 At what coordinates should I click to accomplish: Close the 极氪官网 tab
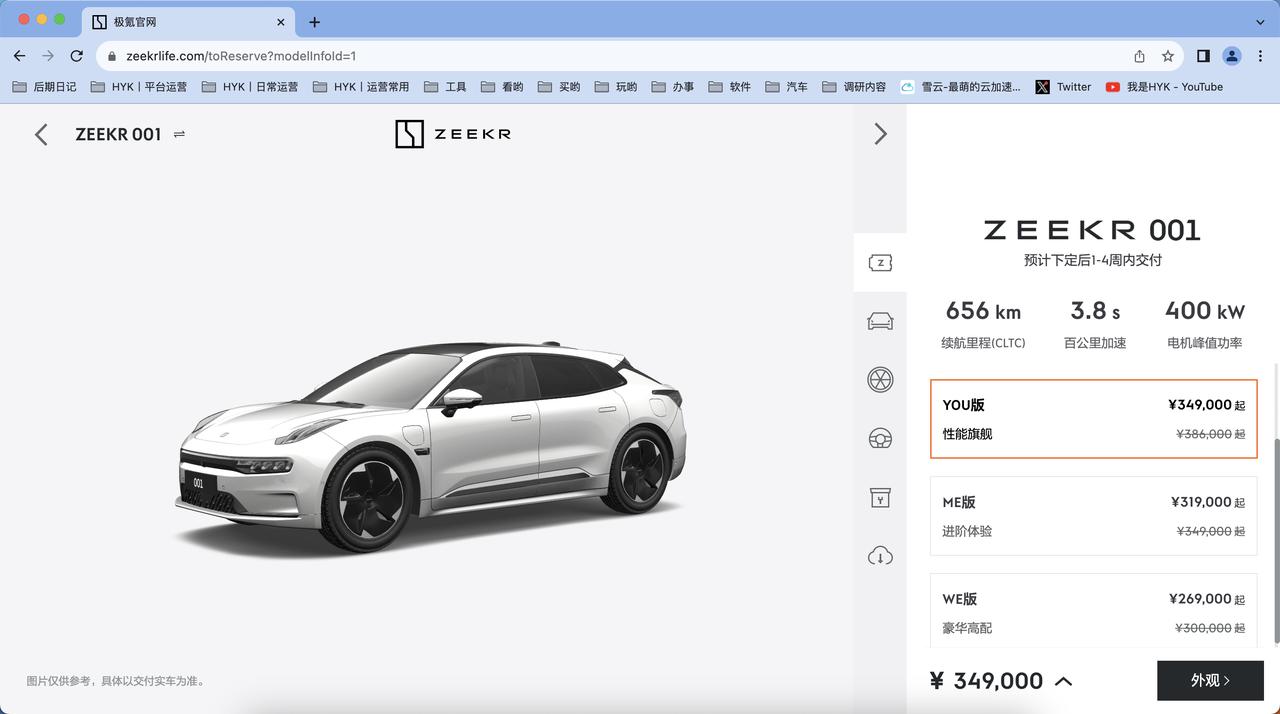click(x=281, y=22)
